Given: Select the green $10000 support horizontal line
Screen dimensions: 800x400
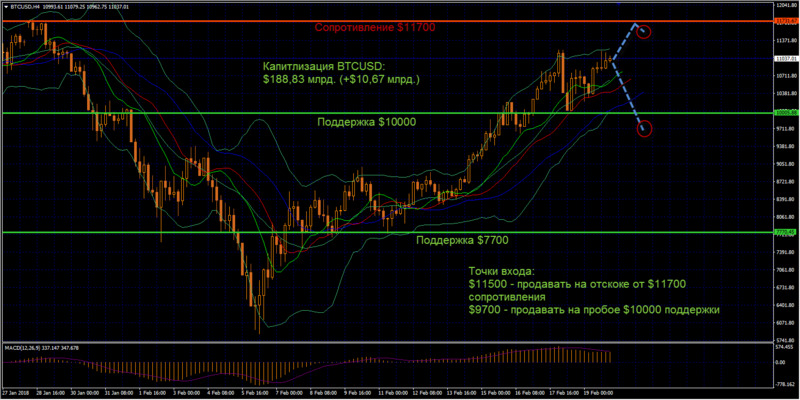Looking at the screenshot, I should click(388, 113).
